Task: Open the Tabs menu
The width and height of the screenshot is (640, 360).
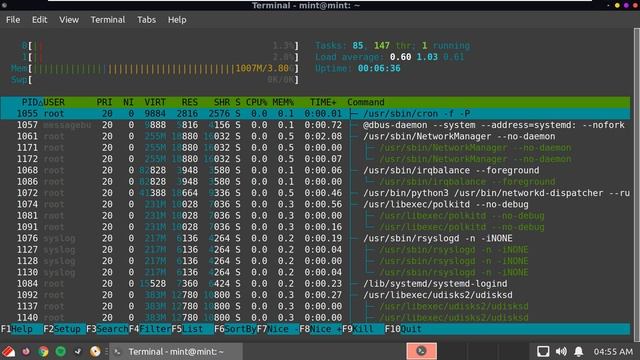Action: pyautogui.click(x=146, y=20)
